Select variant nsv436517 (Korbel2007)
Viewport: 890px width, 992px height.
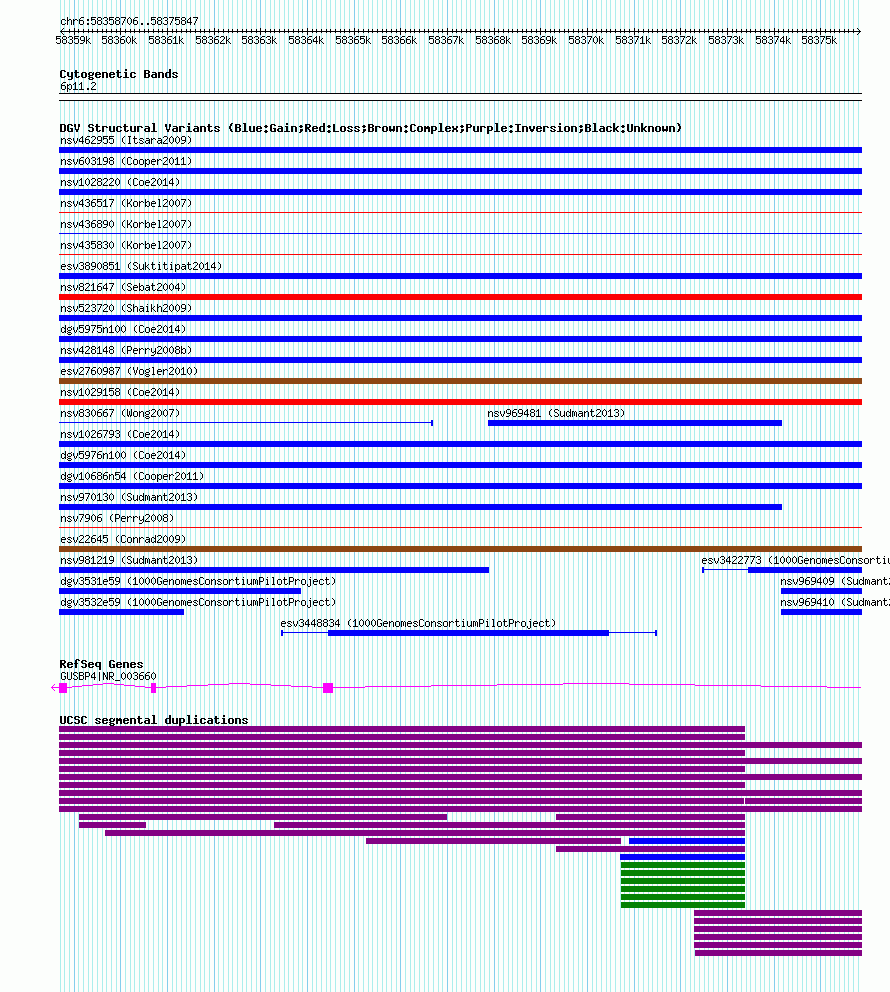click(x=126, y=203)
